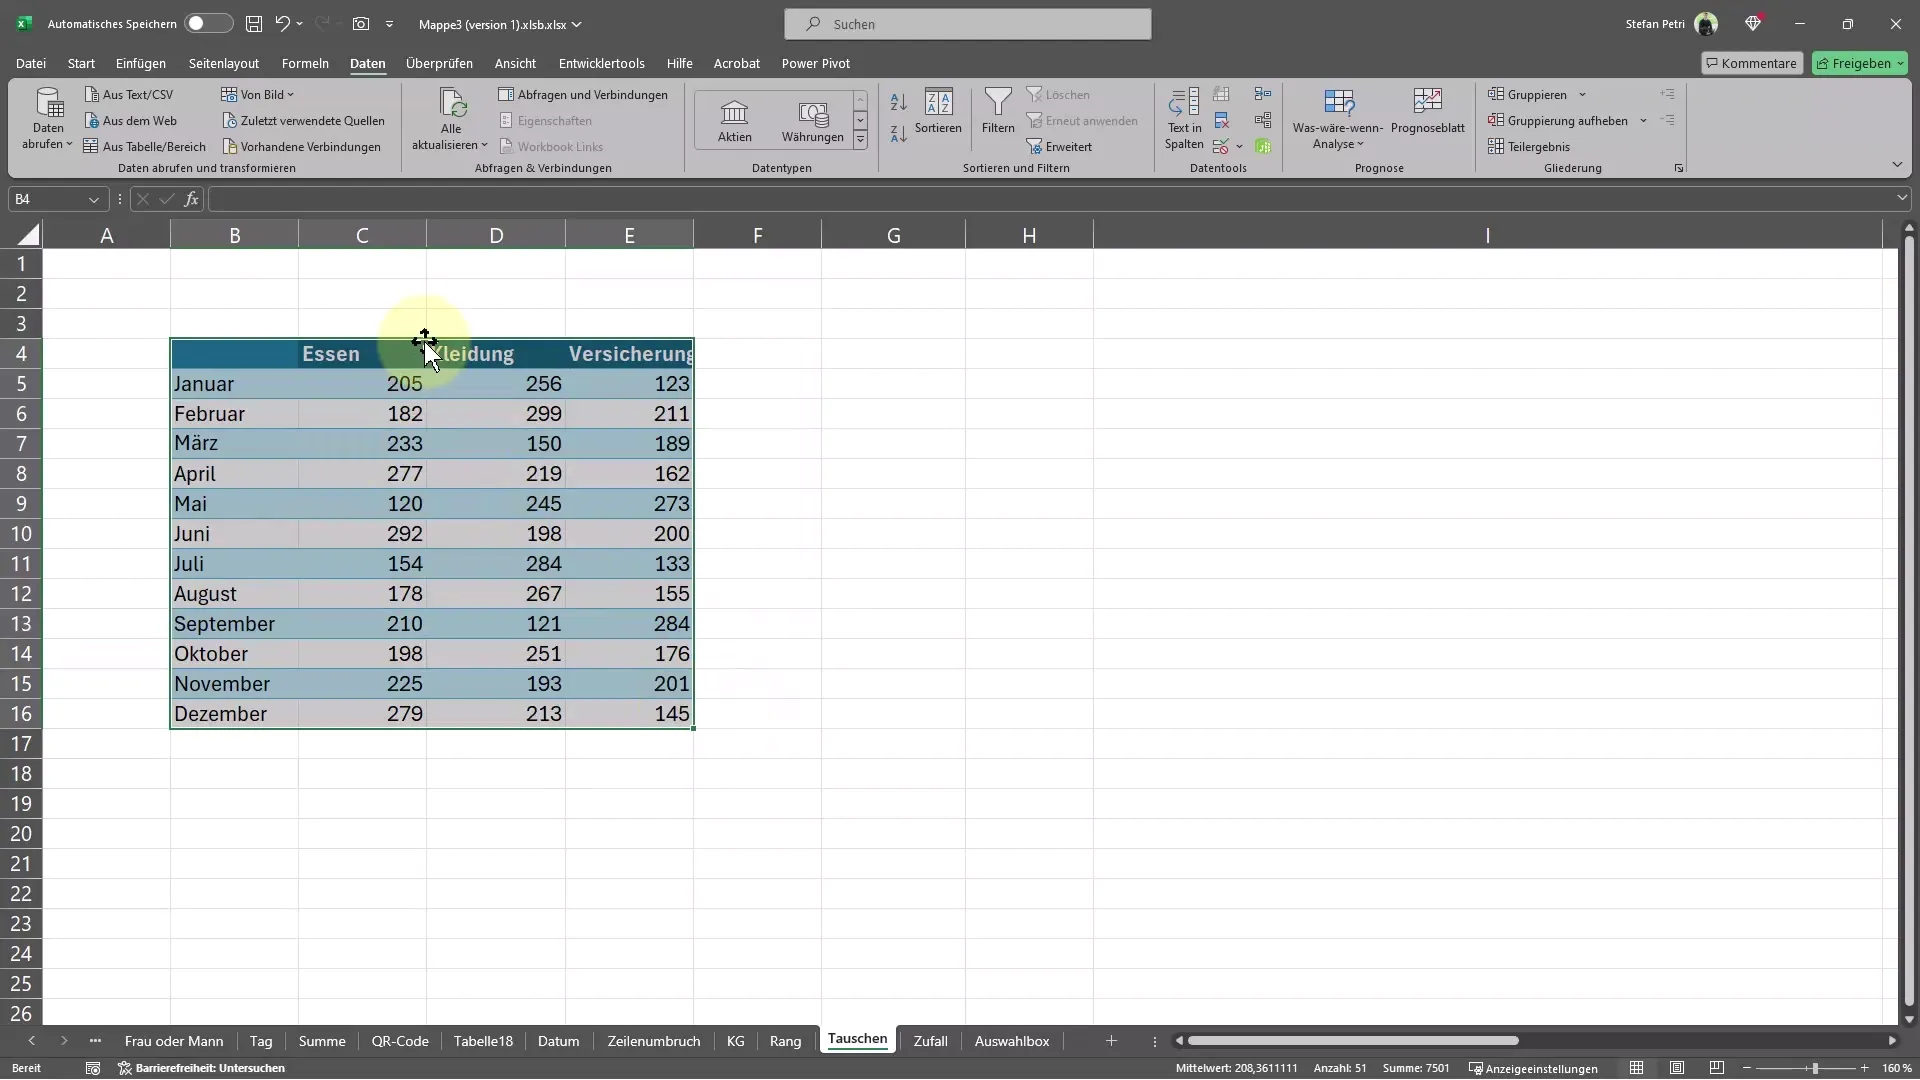
Task: Switch to the Einfügen ribbon tab
Action: tap(141, 63)
